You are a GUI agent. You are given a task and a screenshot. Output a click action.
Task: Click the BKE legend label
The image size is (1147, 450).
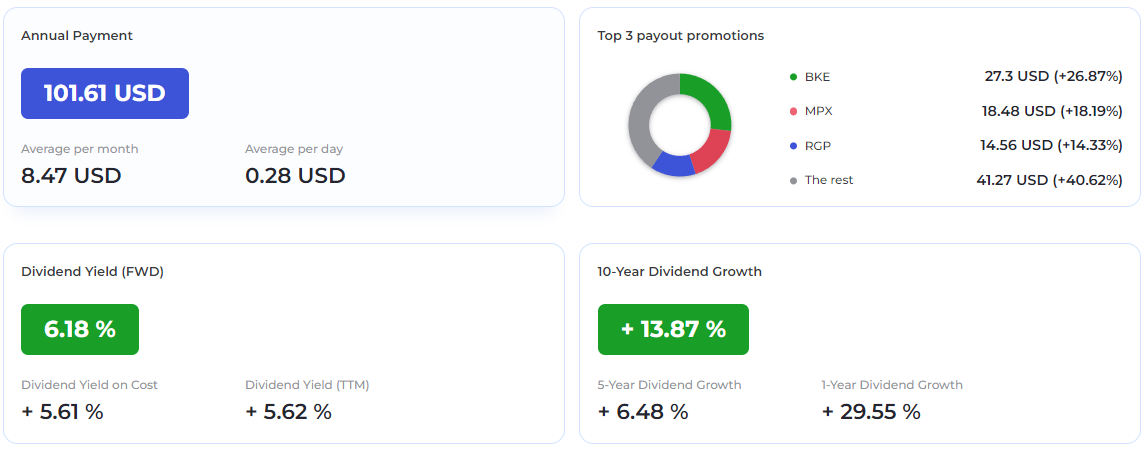click(817, 77)
